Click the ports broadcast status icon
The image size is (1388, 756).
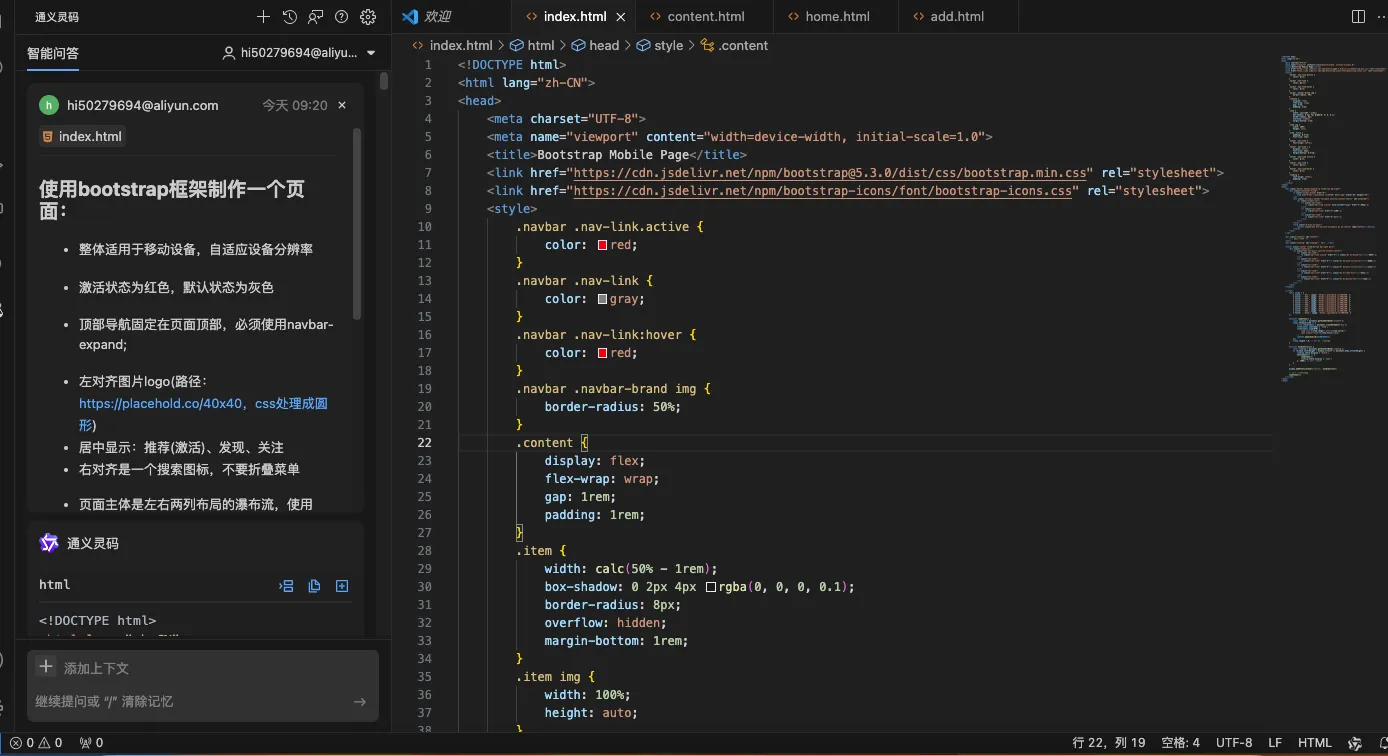(92, 743)
